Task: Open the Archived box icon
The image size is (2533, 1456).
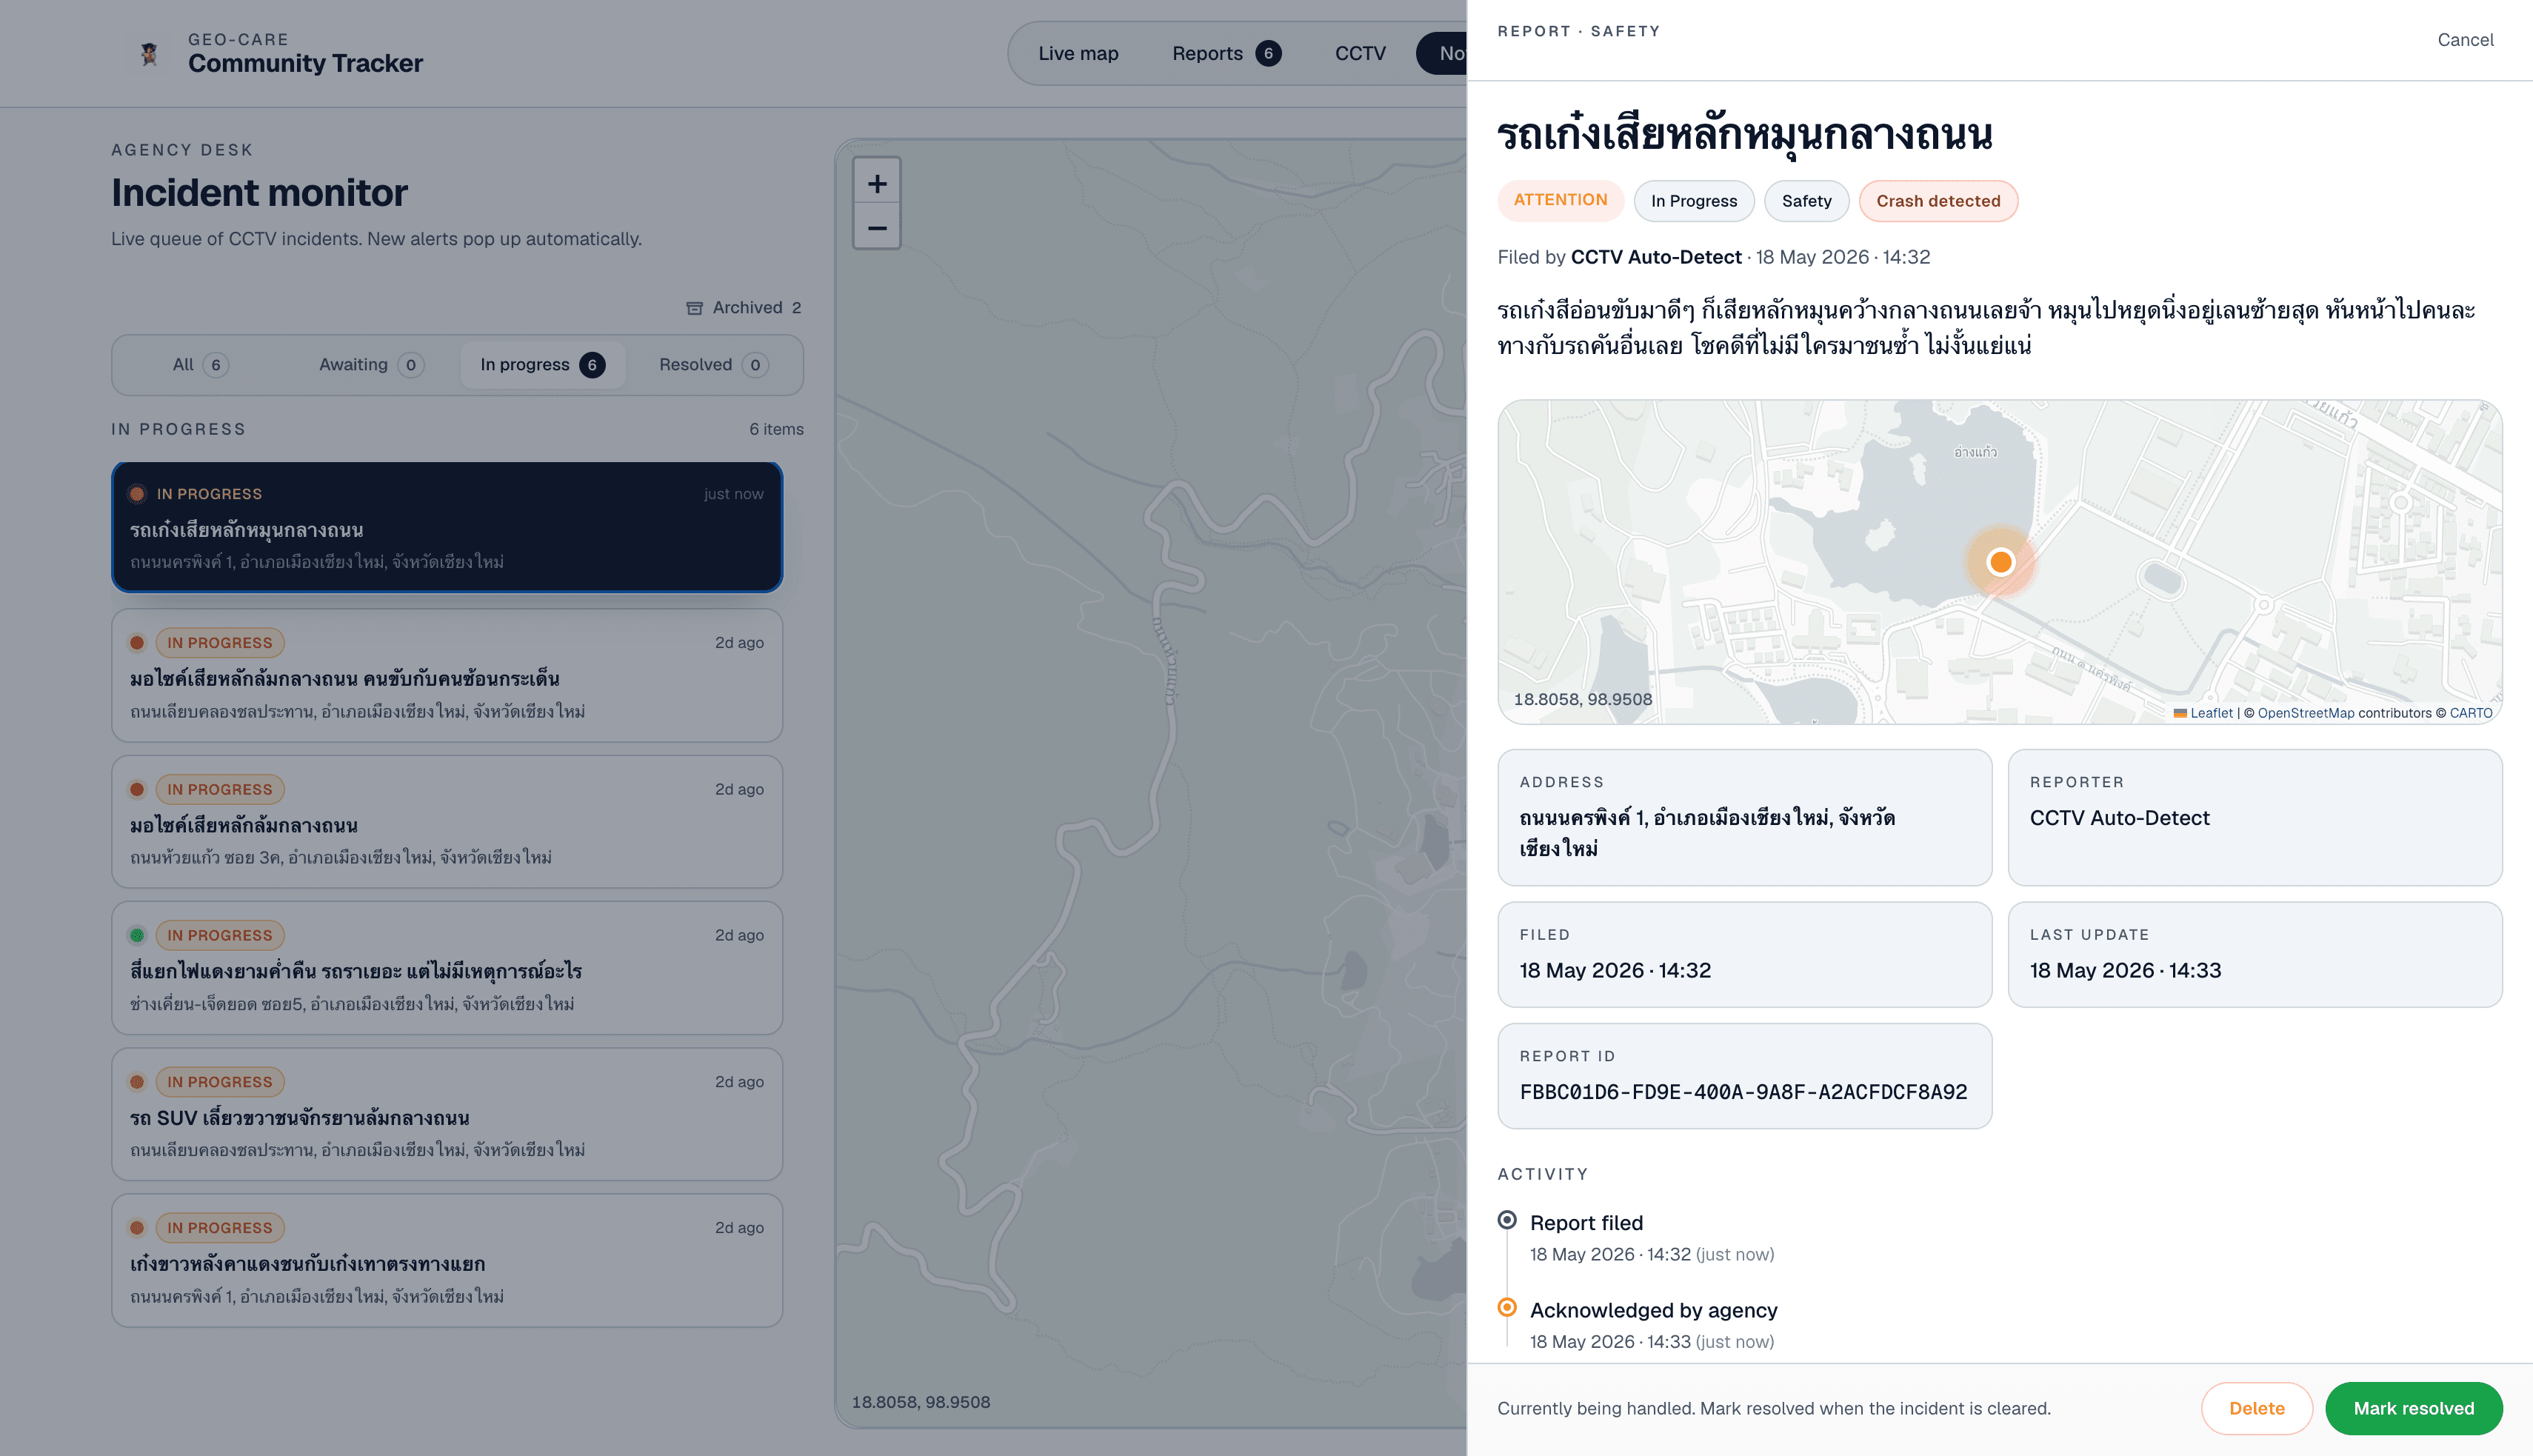Action: pyautogui.click(x=694, y=308)
